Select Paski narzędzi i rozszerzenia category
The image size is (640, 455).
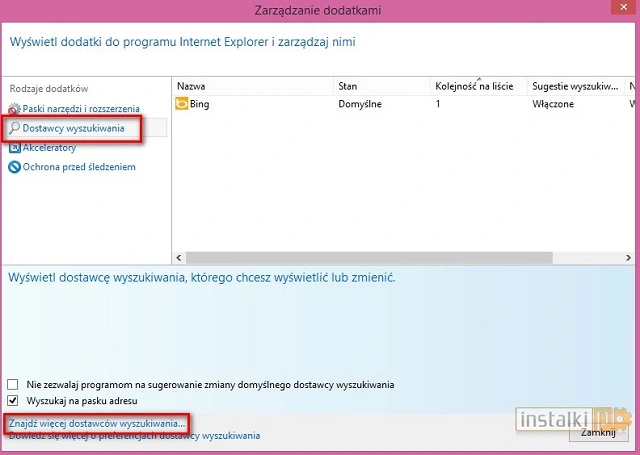pos(81,108)
